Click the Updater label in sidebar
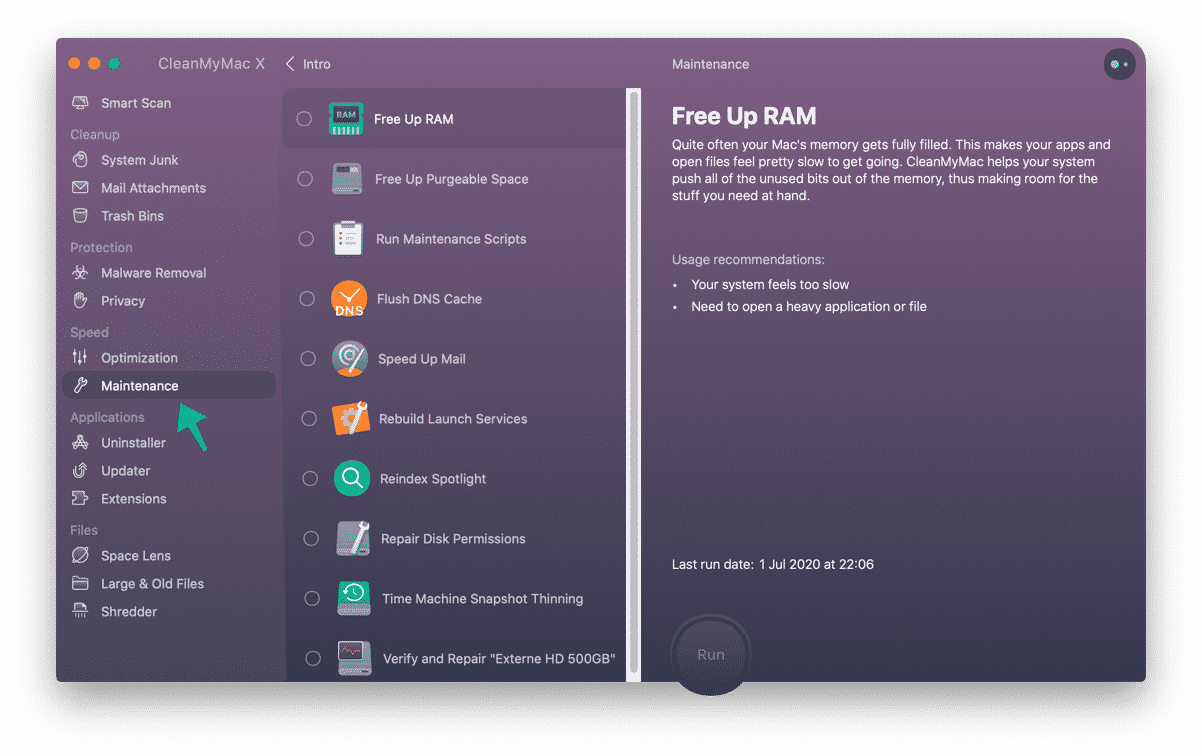This screenshot has width=1202, height=756. [126, 471]
